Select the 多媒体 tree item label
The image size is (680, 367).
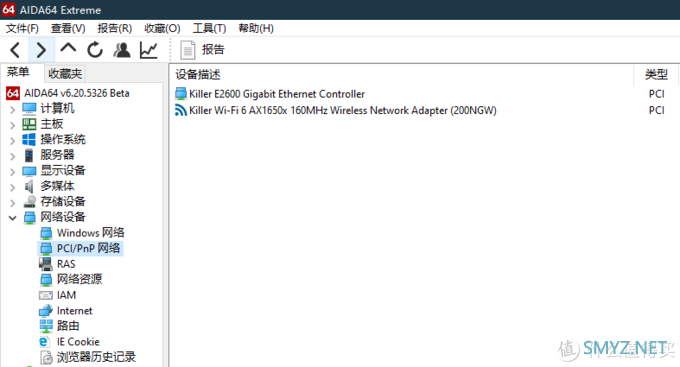click(57, 186)
